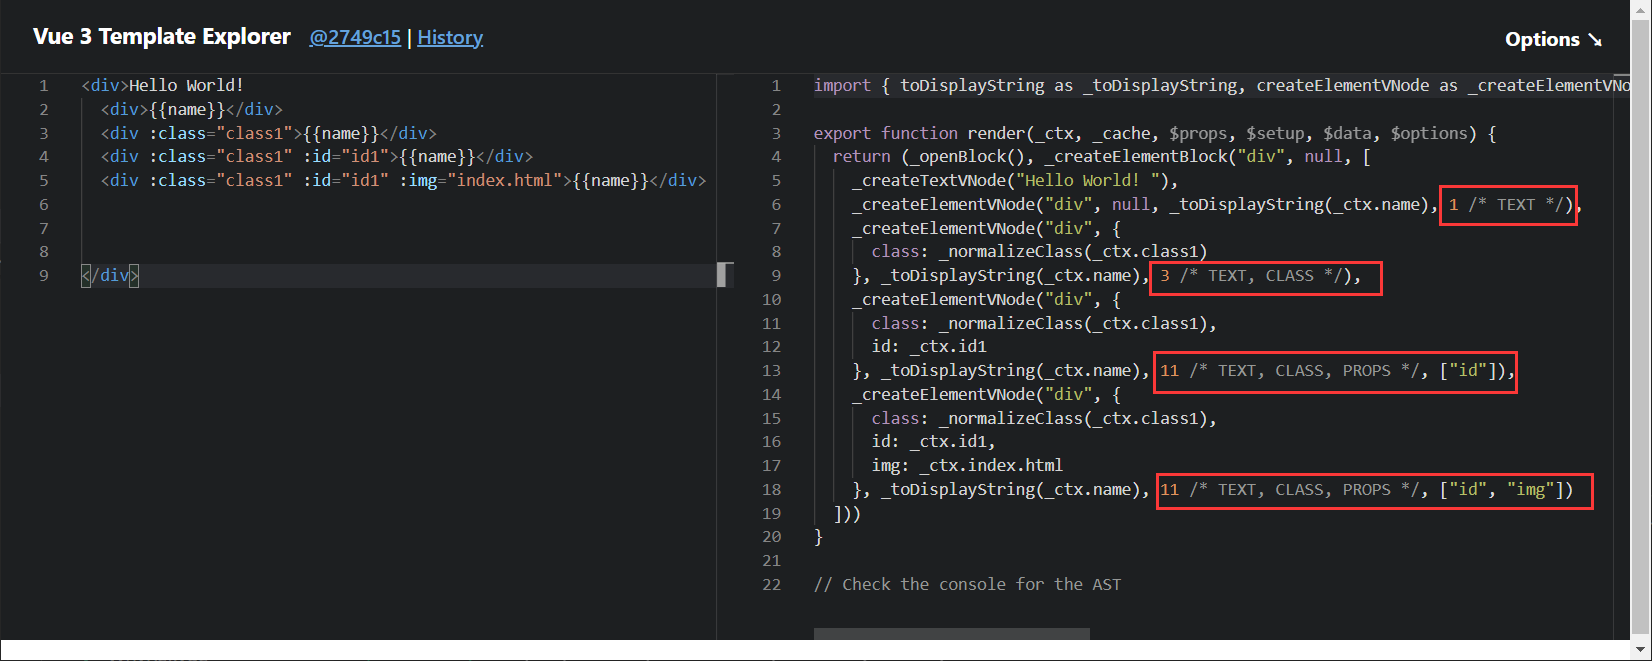The height and width of the screenshot is (661, 1652).
Task: Click the closing '</div>' tag in template
Action: pos(110,275)
